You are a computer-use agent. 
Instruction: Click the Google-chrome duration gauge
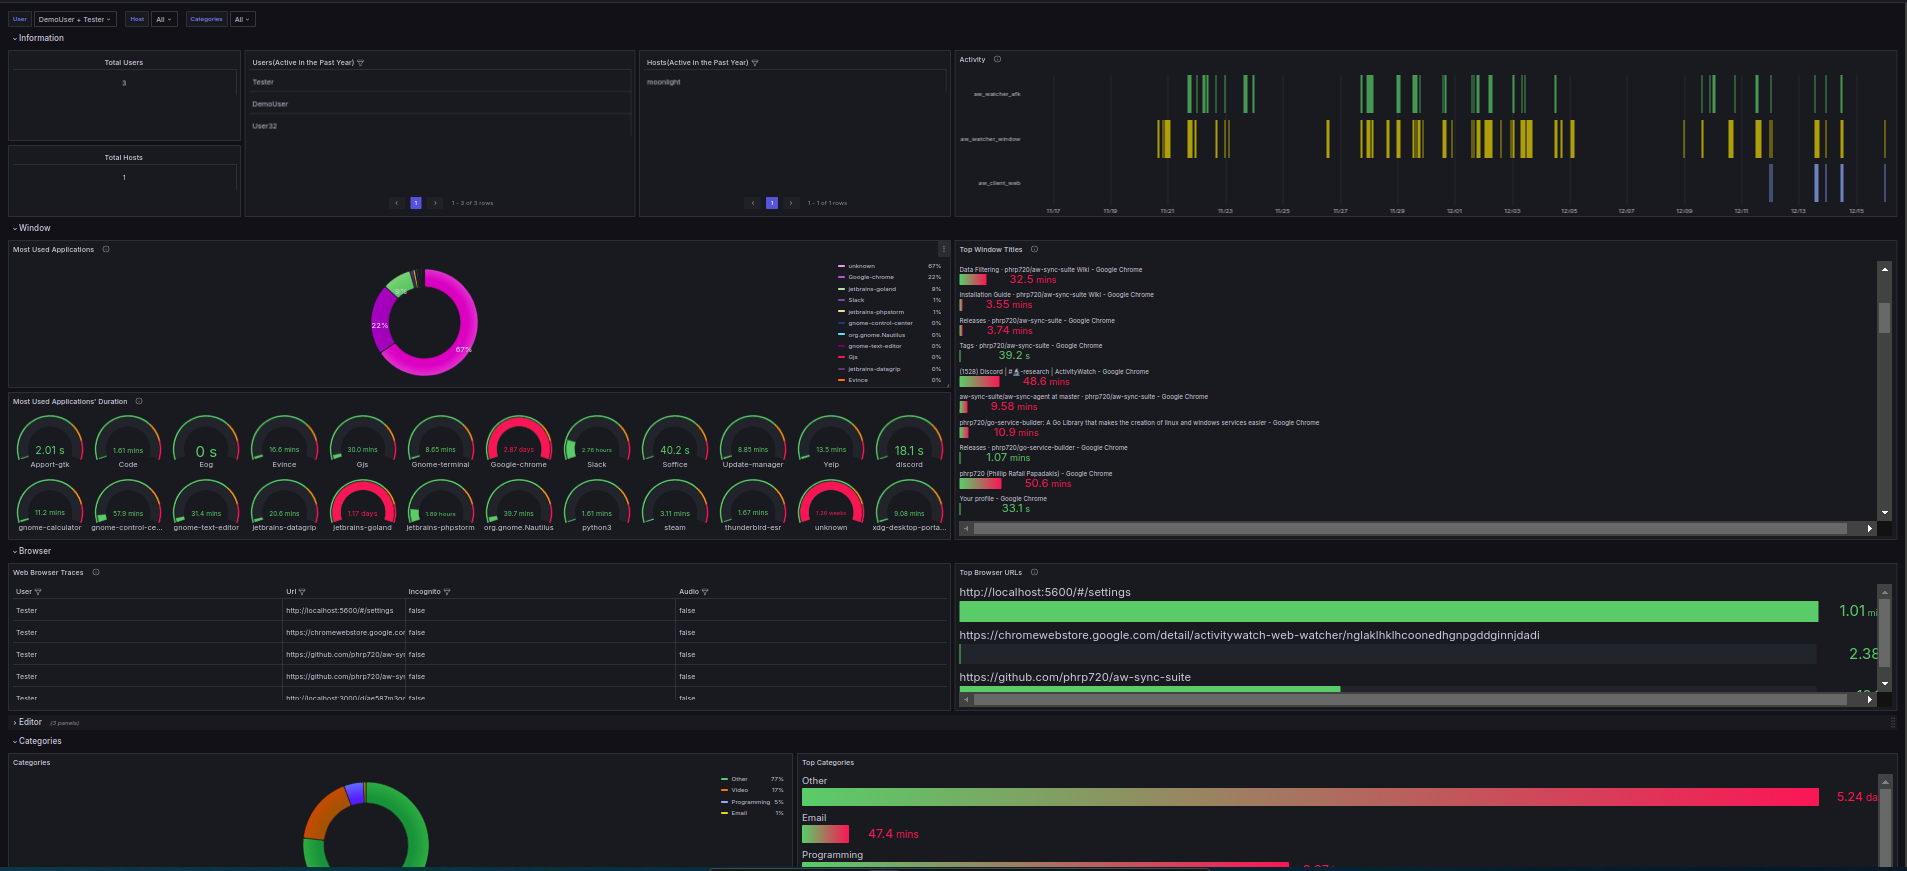click(519, 441)
